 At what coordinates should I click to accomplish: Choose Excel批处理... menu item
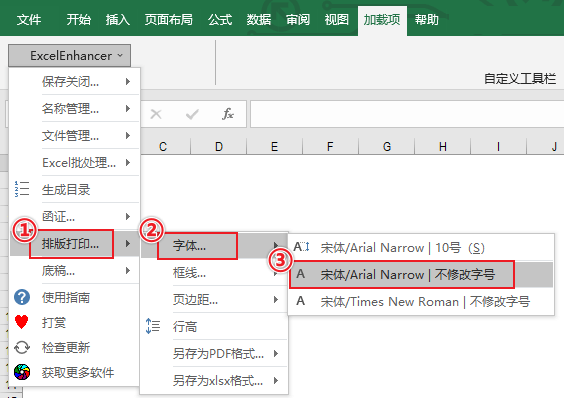point(74,162)
